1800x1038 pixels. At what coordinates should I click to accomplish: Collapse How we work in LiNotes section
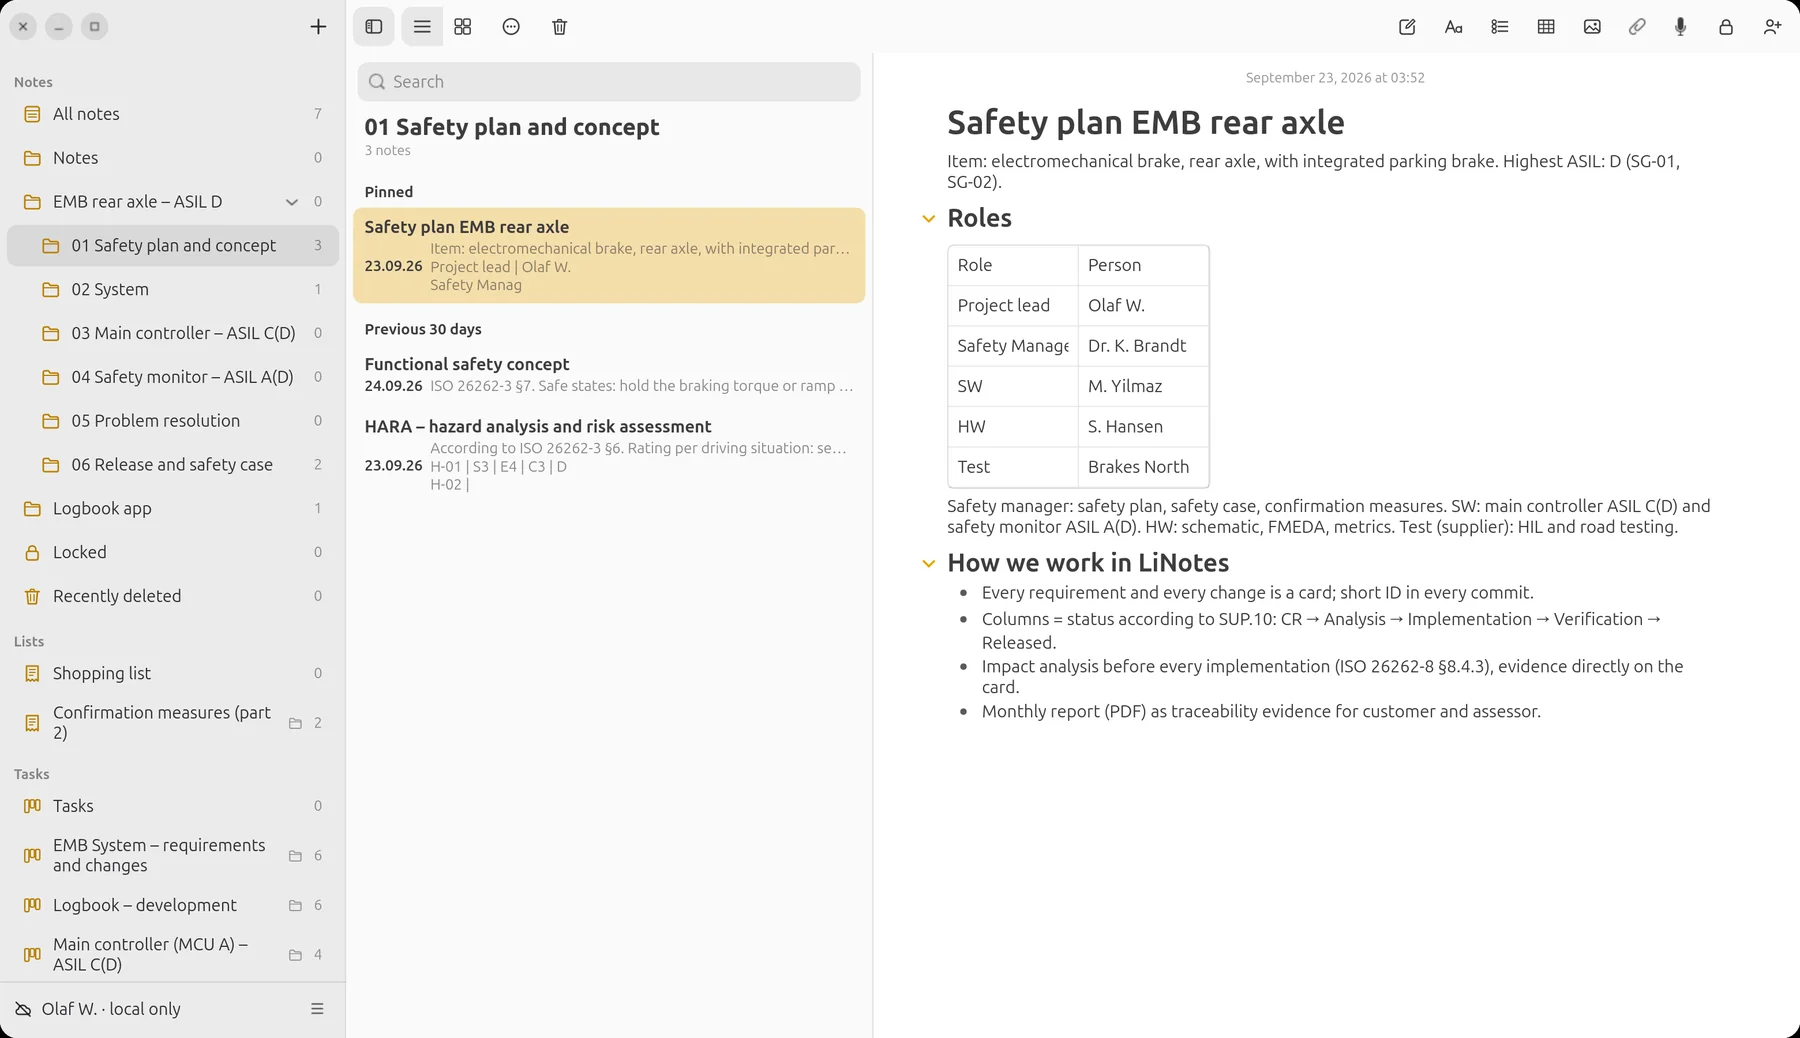929,564
